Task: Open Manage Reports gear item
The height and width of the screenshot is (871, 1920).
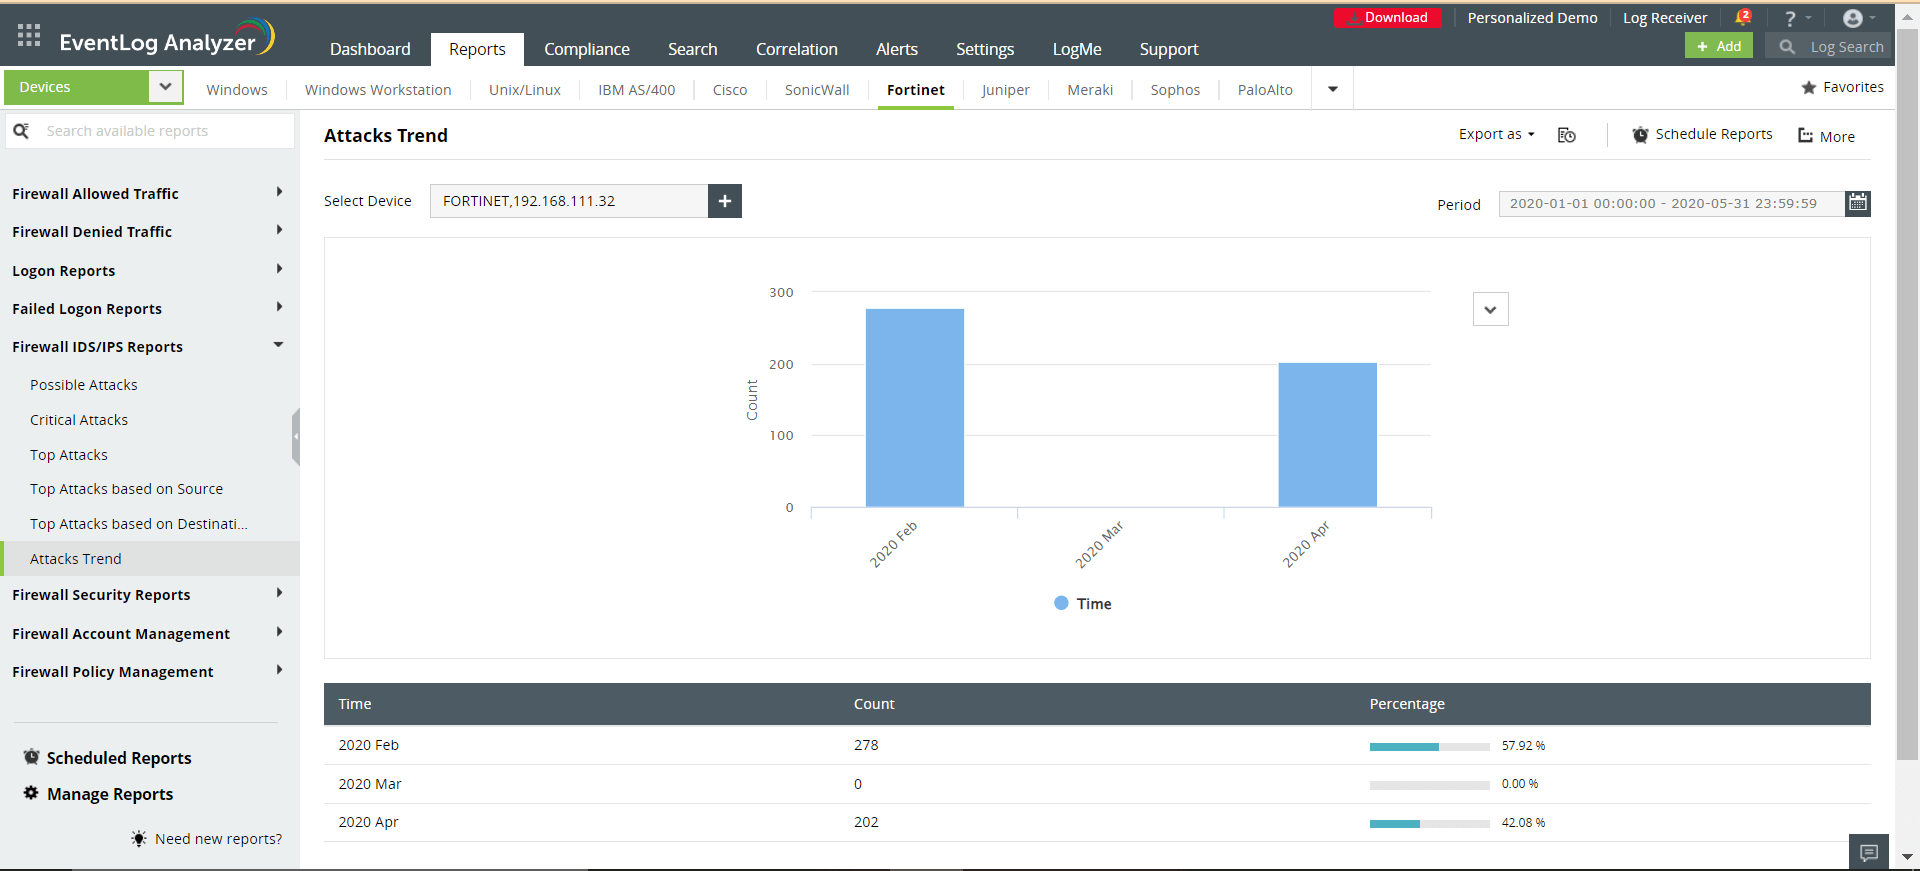Action: pyautogui.click(x=99, y=793)
